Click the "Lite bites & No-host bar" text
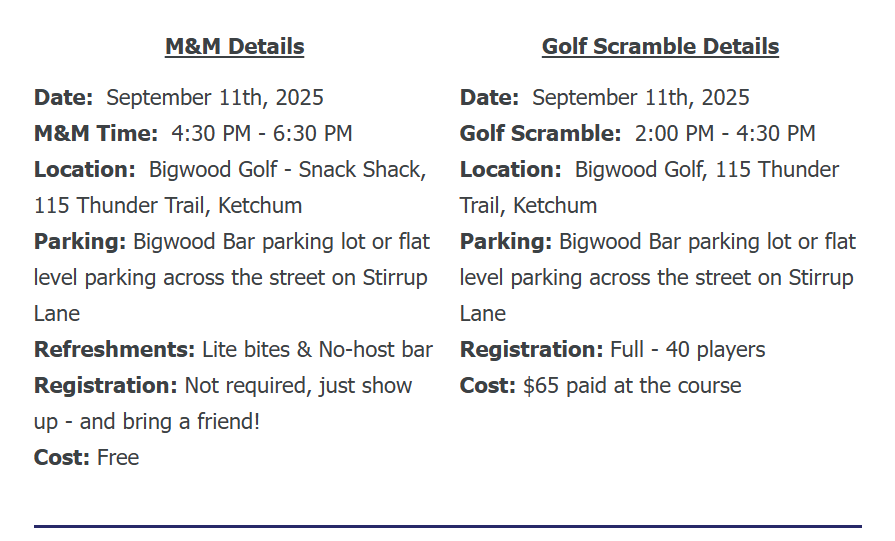The height and width of the screenshot is (541, 895). pos(317,349)
